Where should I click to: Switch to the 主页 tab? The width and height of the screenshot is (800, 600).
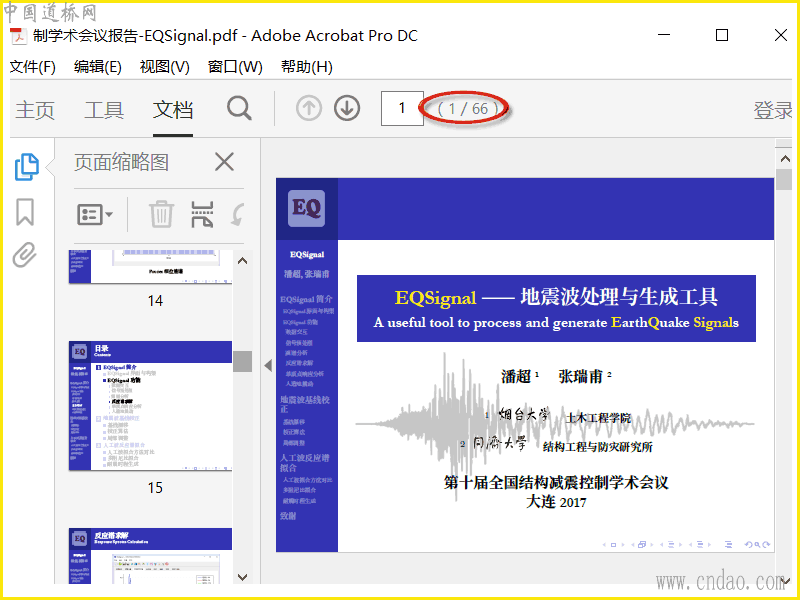coord(35,110)
